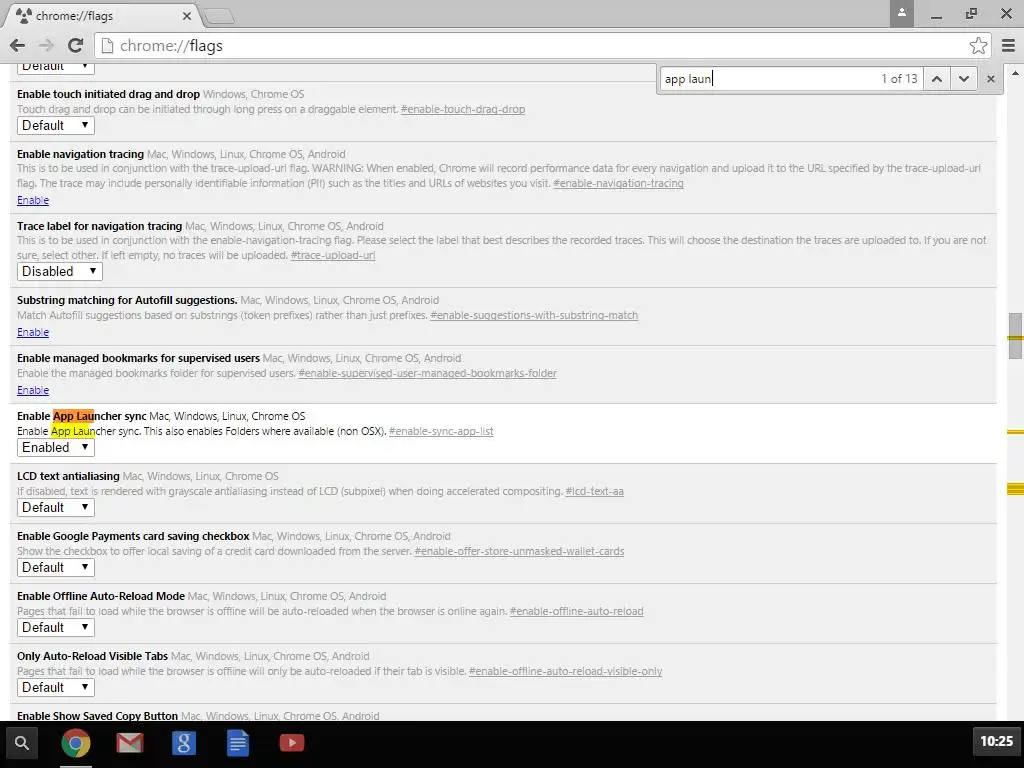The height and width of the screenshot is (768, 1024).
Task: Close the find-in-page bar
Action: pos(991,79)
